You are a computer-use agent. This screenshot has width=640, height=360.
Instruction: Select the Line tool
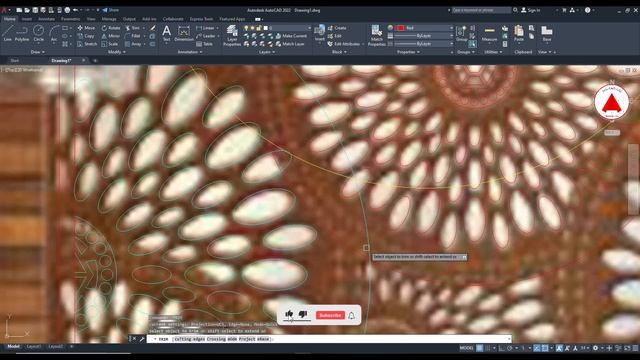8,33
